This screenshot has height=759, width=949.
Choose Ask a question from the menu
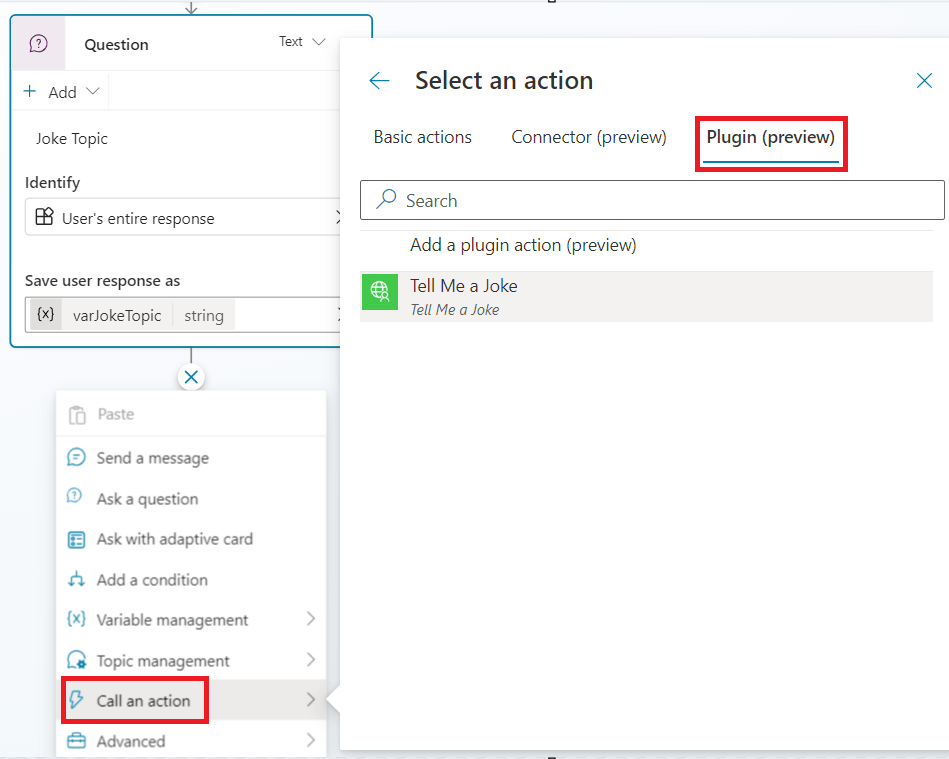[x=147, y=499]
